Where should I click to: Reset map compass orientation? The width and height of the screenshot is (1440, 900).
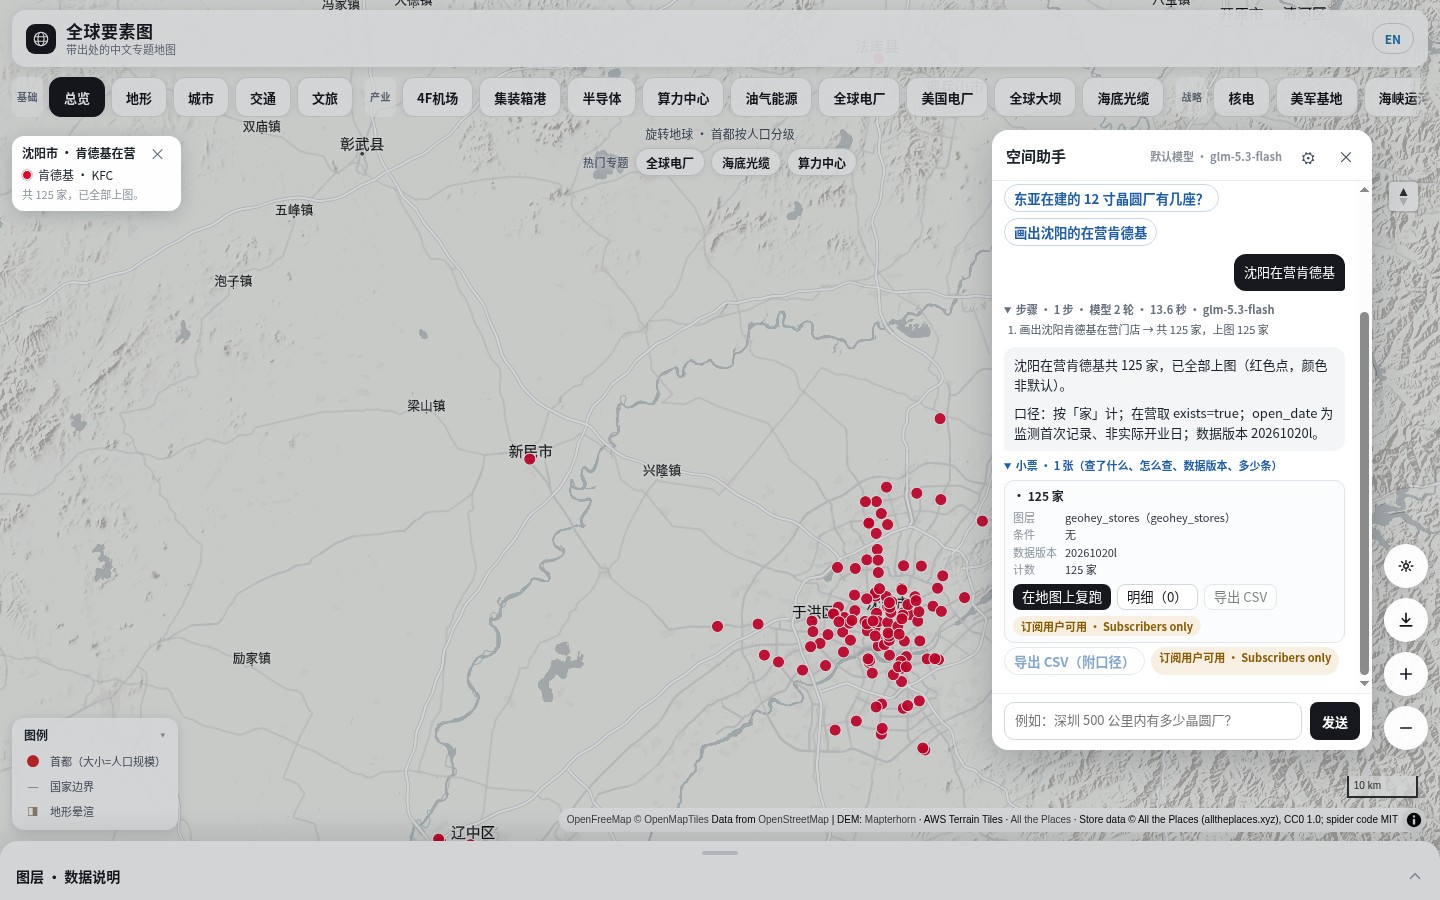(1403, 196)
